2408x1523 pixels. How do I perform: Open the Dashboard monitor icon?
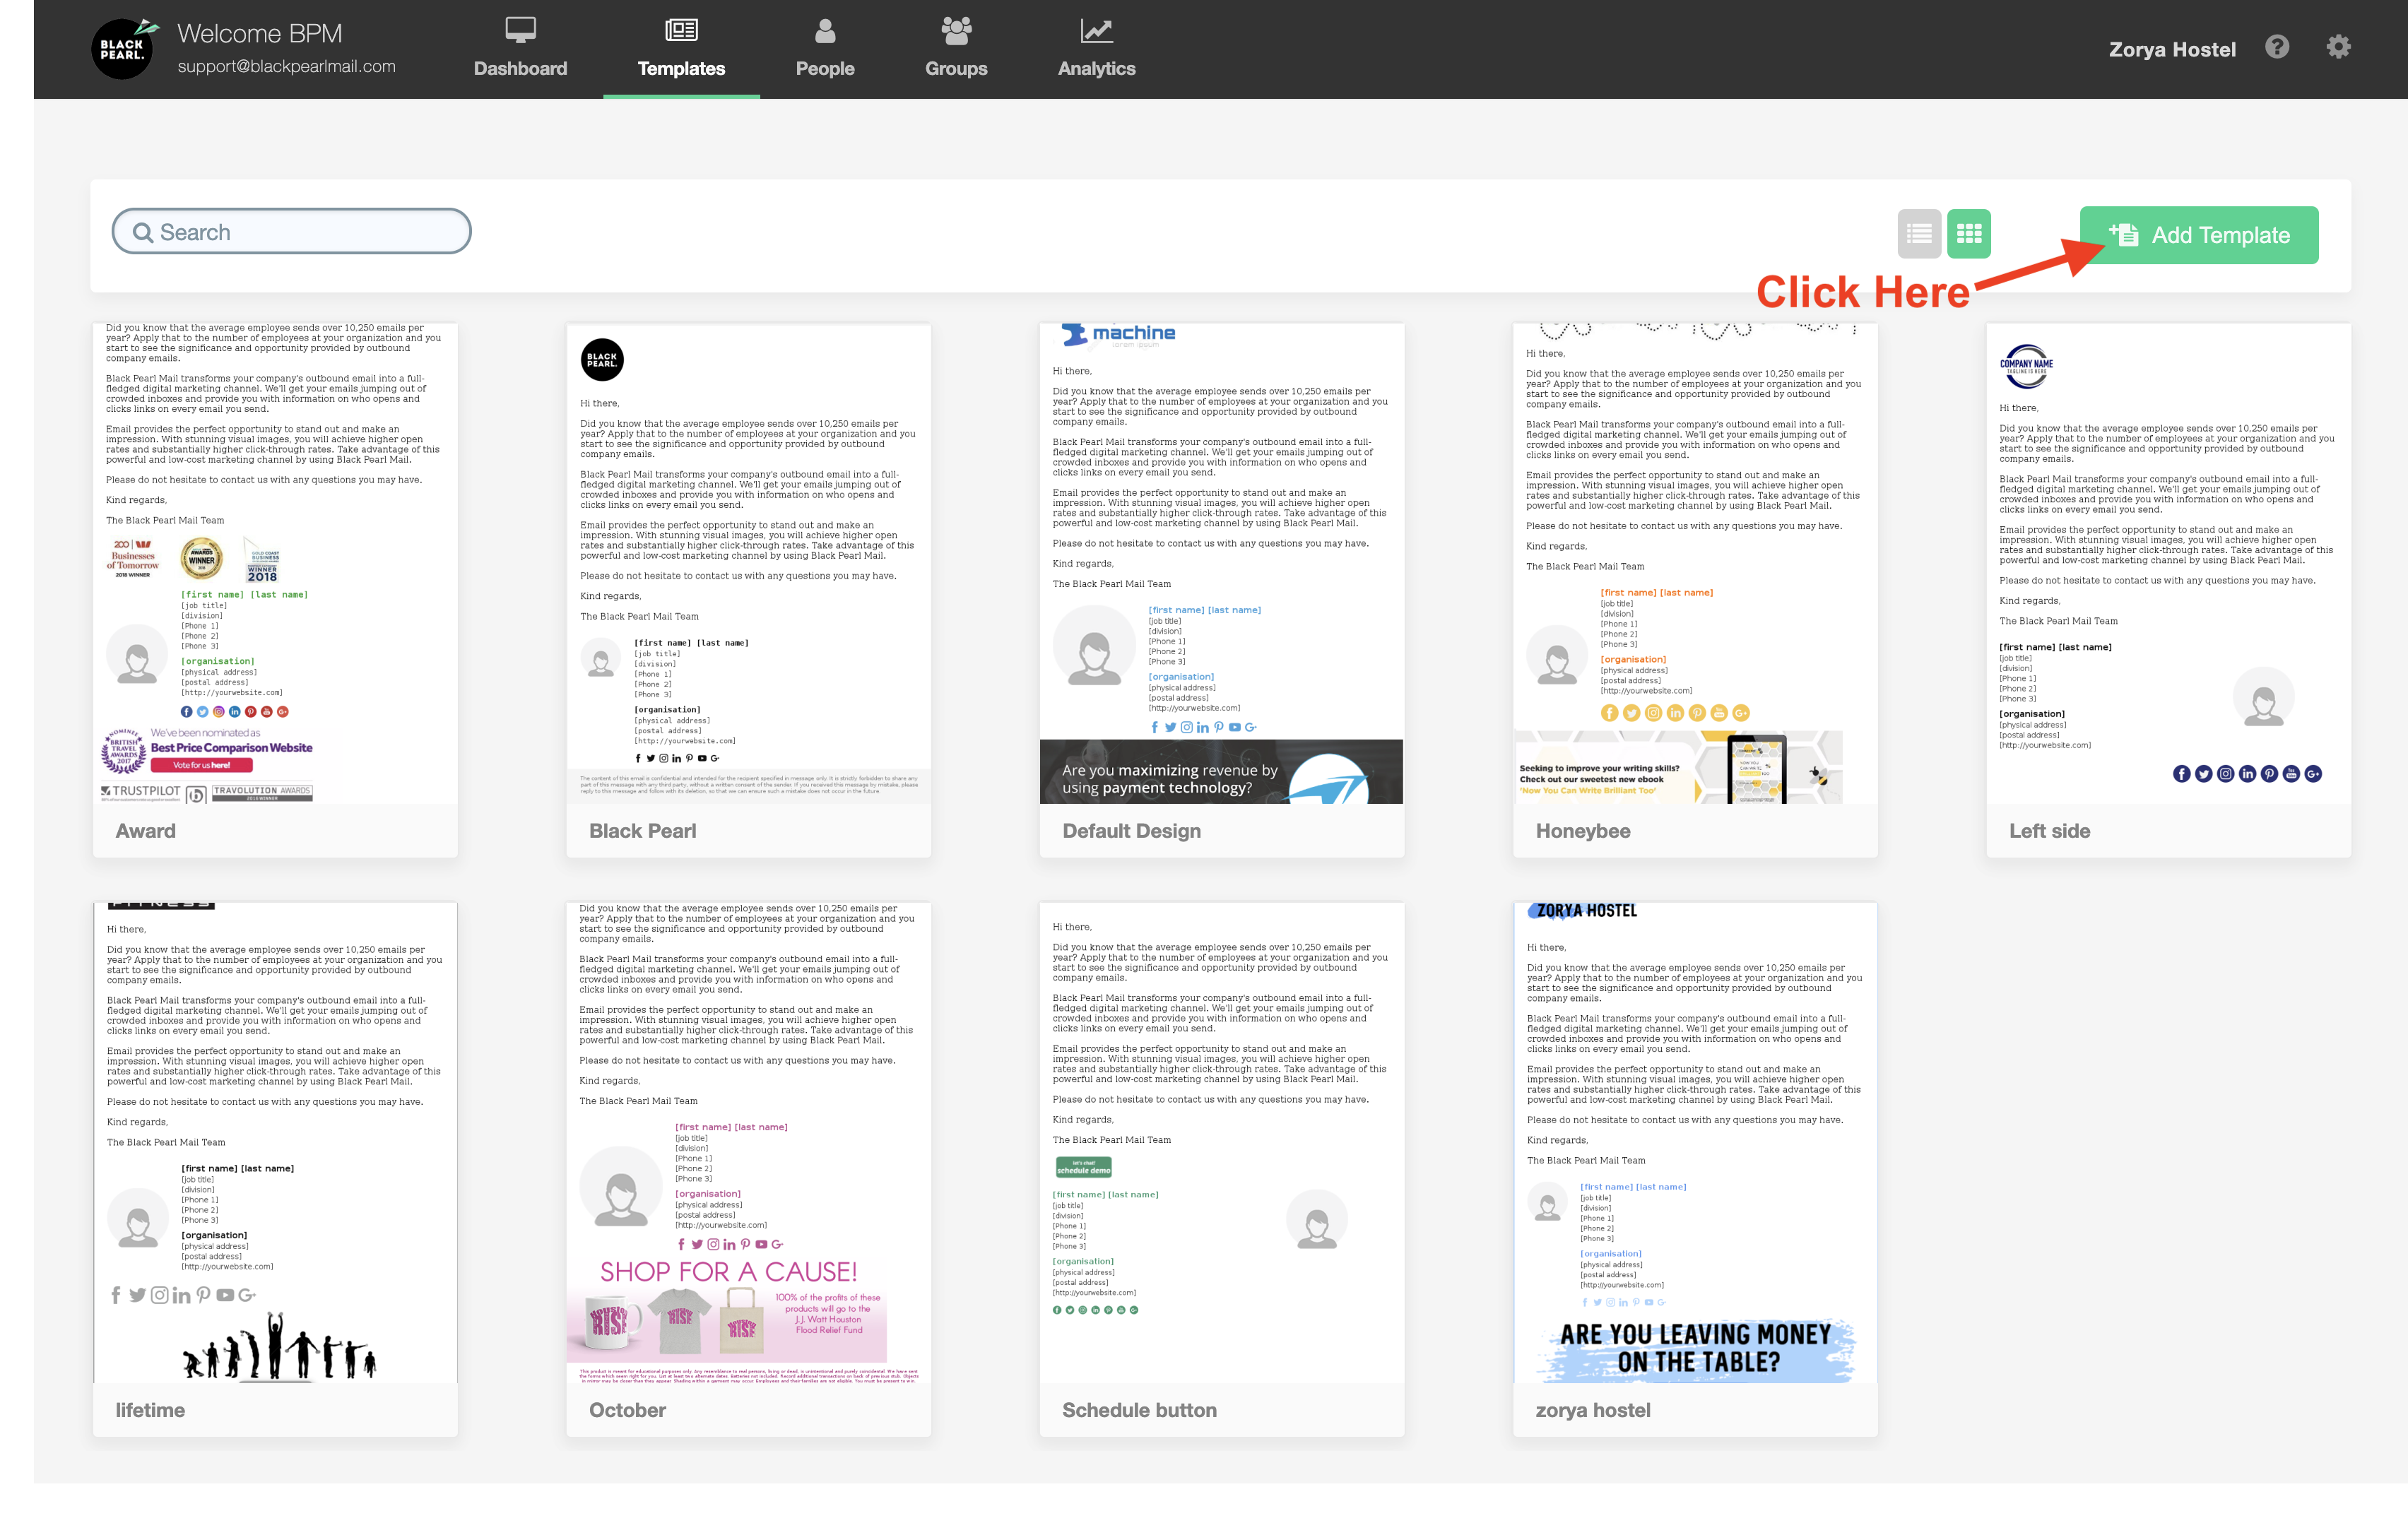(520, 30)
